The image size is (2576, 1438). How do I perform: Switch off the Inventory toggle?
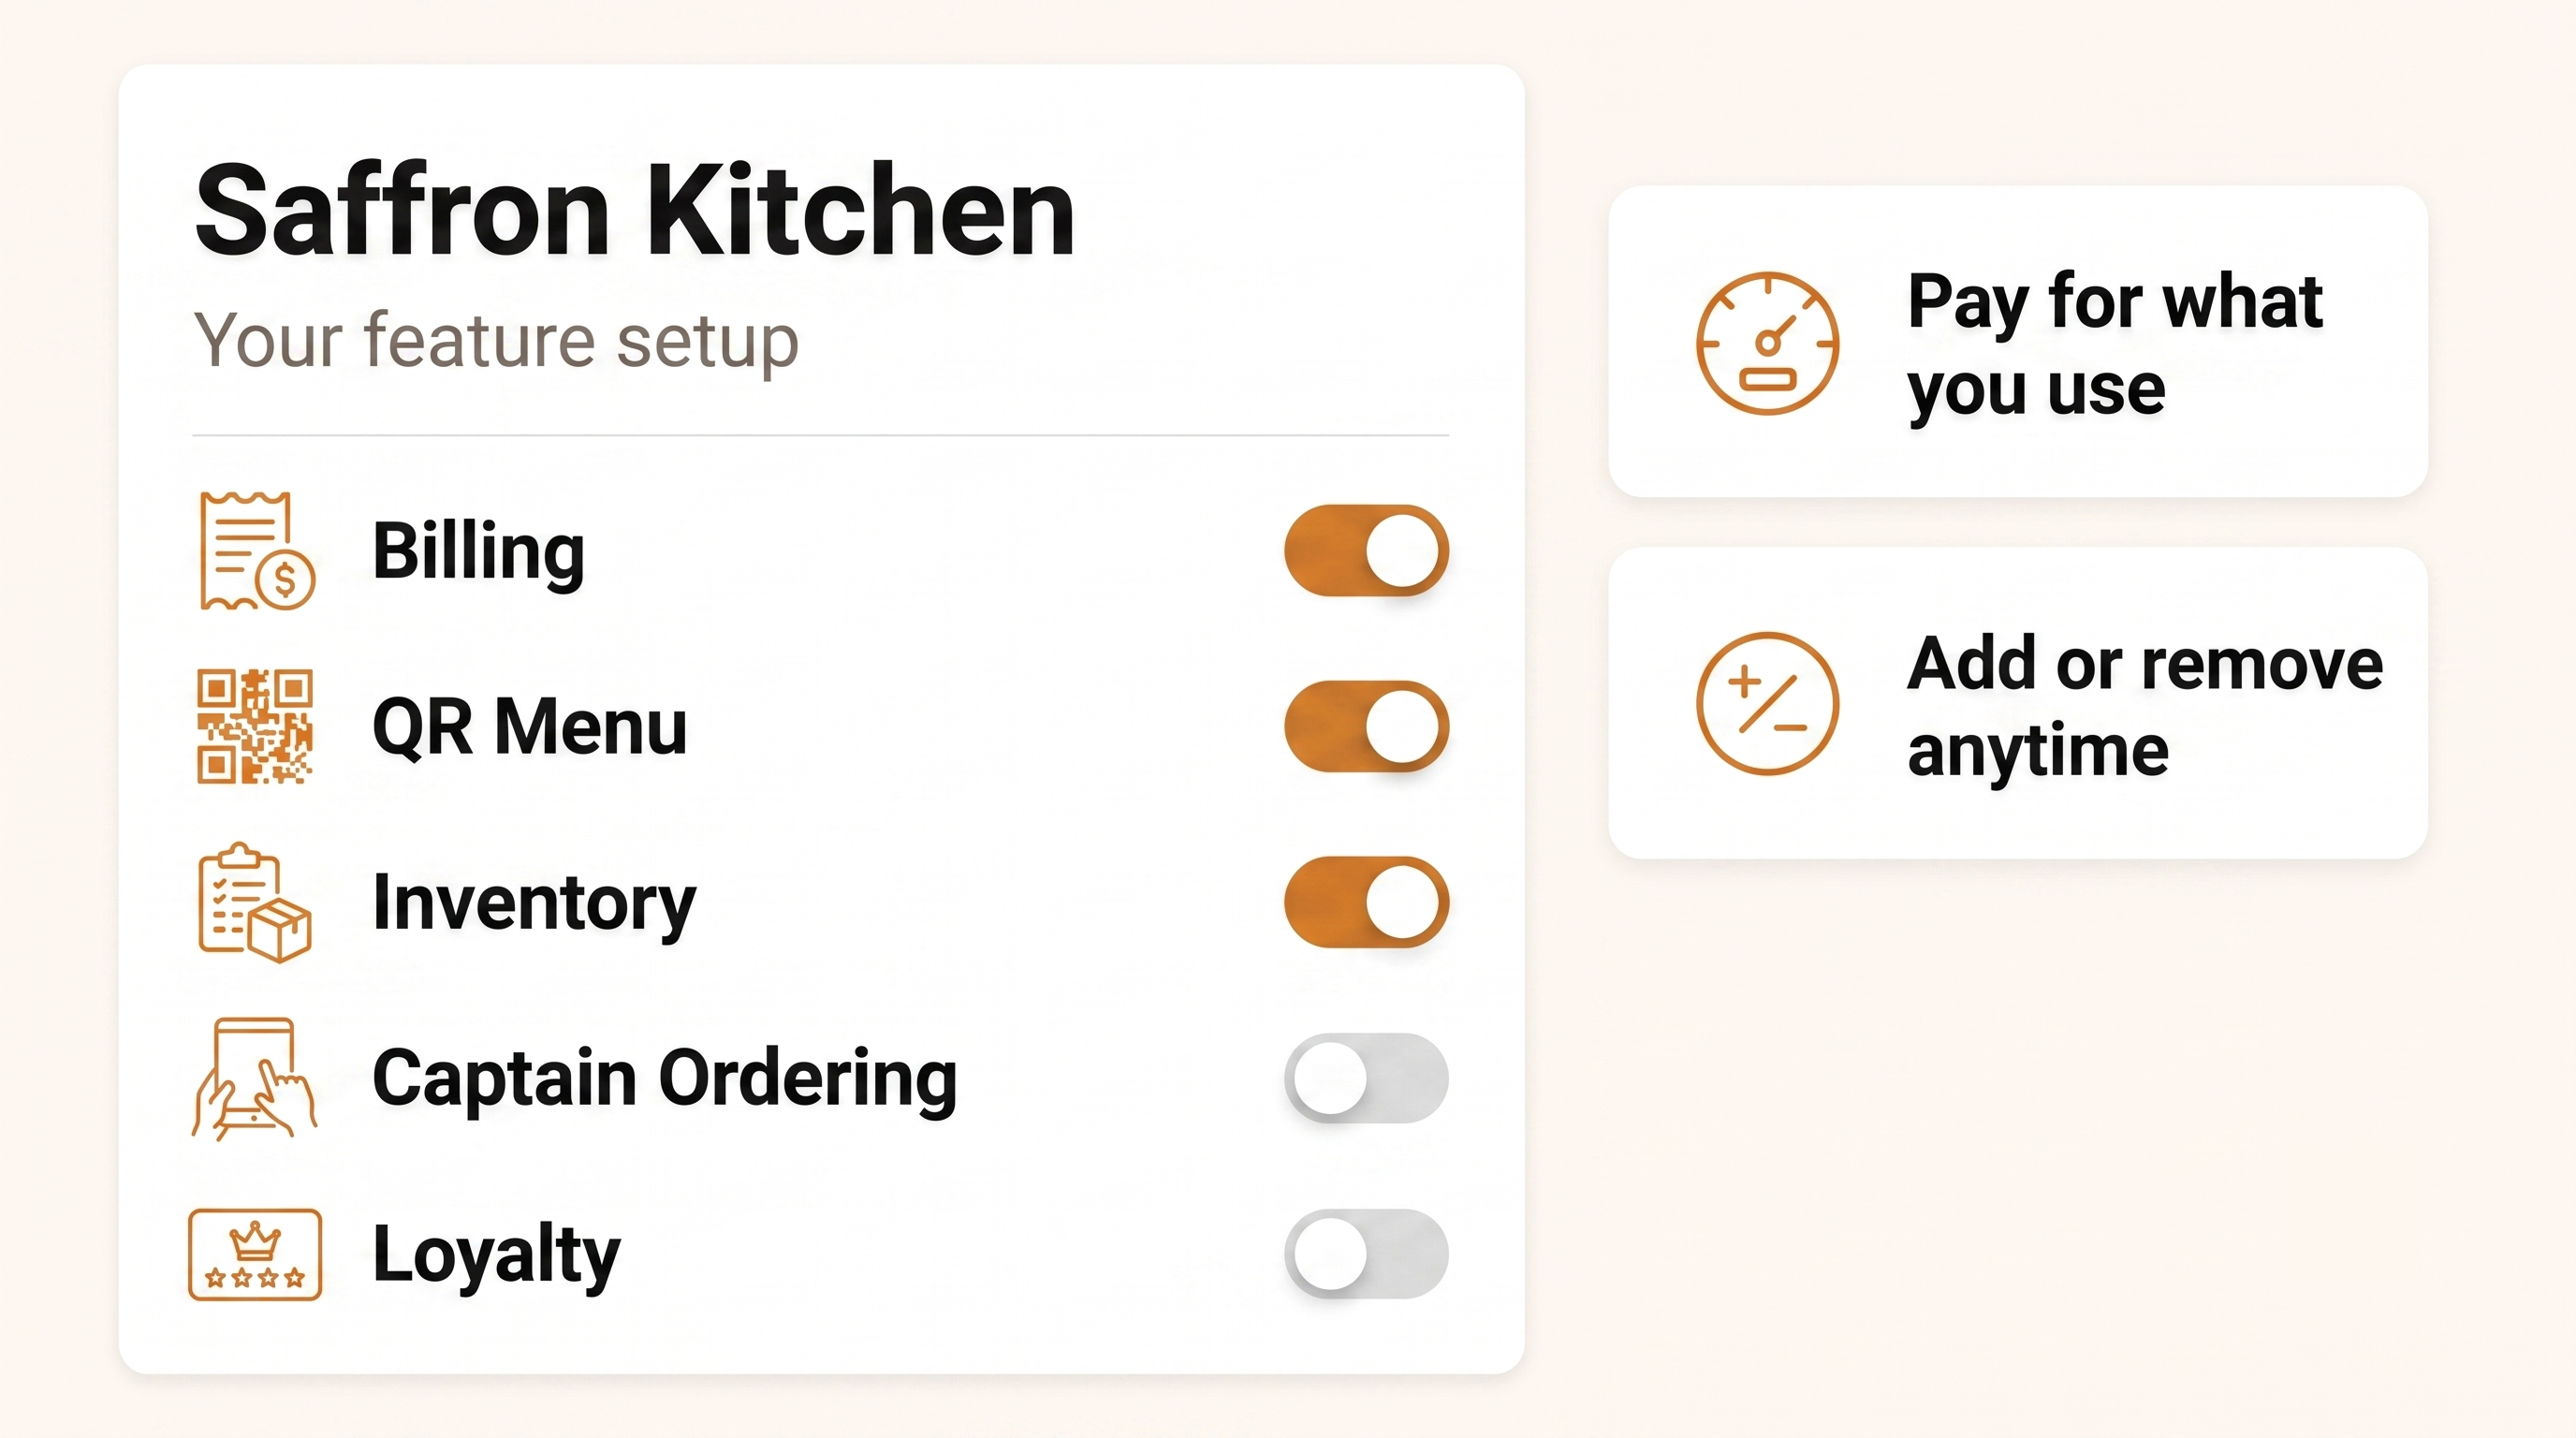coord(1366,902)
